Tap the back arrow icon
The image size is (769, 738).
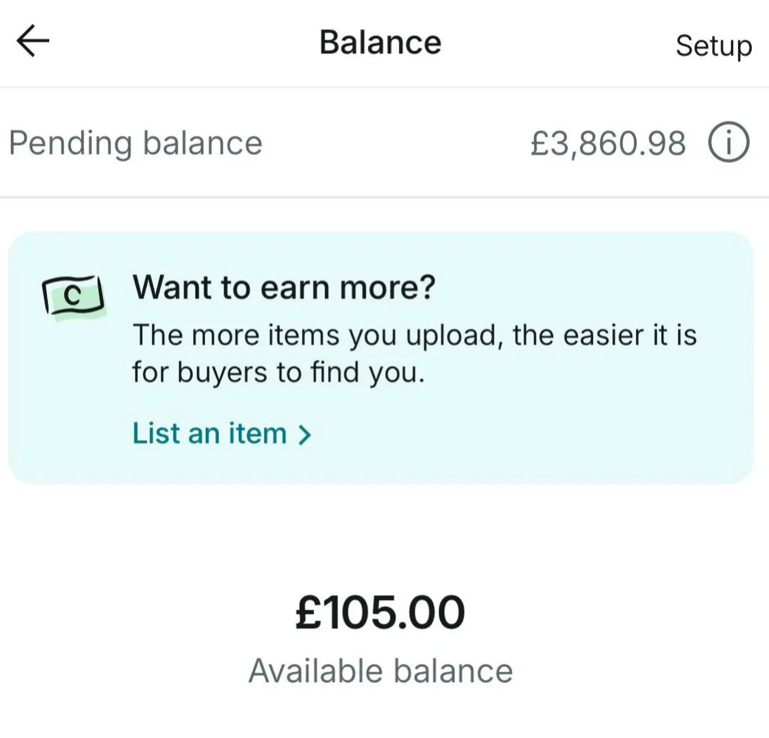tap(33, 41)
